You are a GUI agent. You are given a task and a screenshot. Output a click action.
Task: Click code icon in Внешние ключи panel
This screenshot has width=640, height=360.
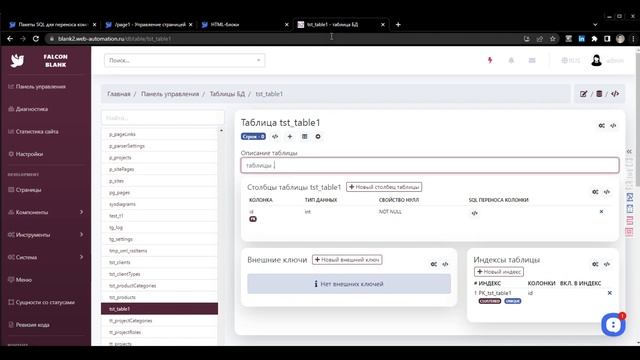pos(445,264)
